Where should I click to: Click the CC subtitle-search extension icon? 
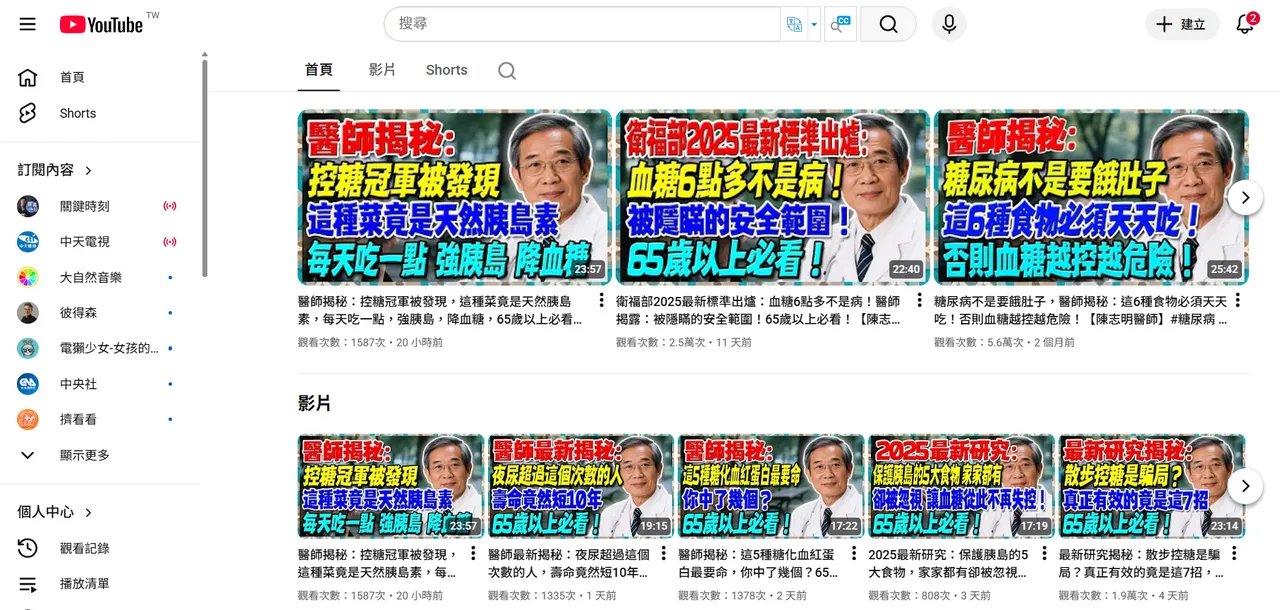838,23
